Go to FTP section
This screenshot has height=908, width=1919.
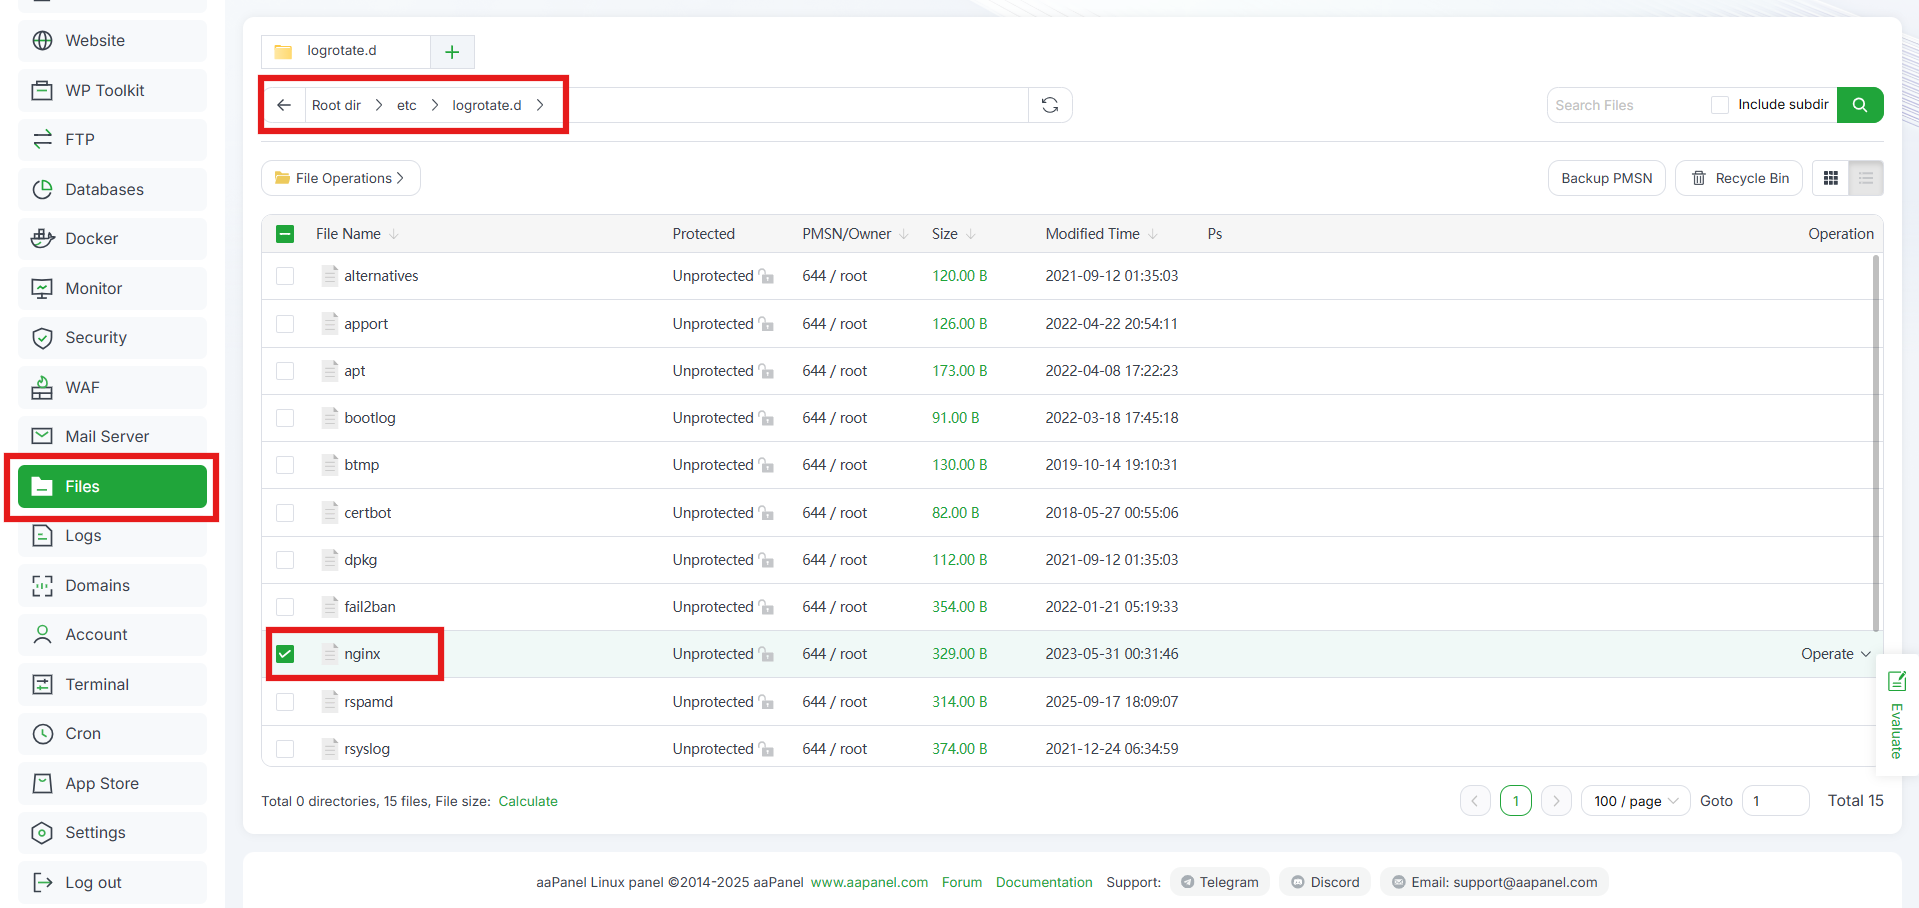tap(112, 140)
